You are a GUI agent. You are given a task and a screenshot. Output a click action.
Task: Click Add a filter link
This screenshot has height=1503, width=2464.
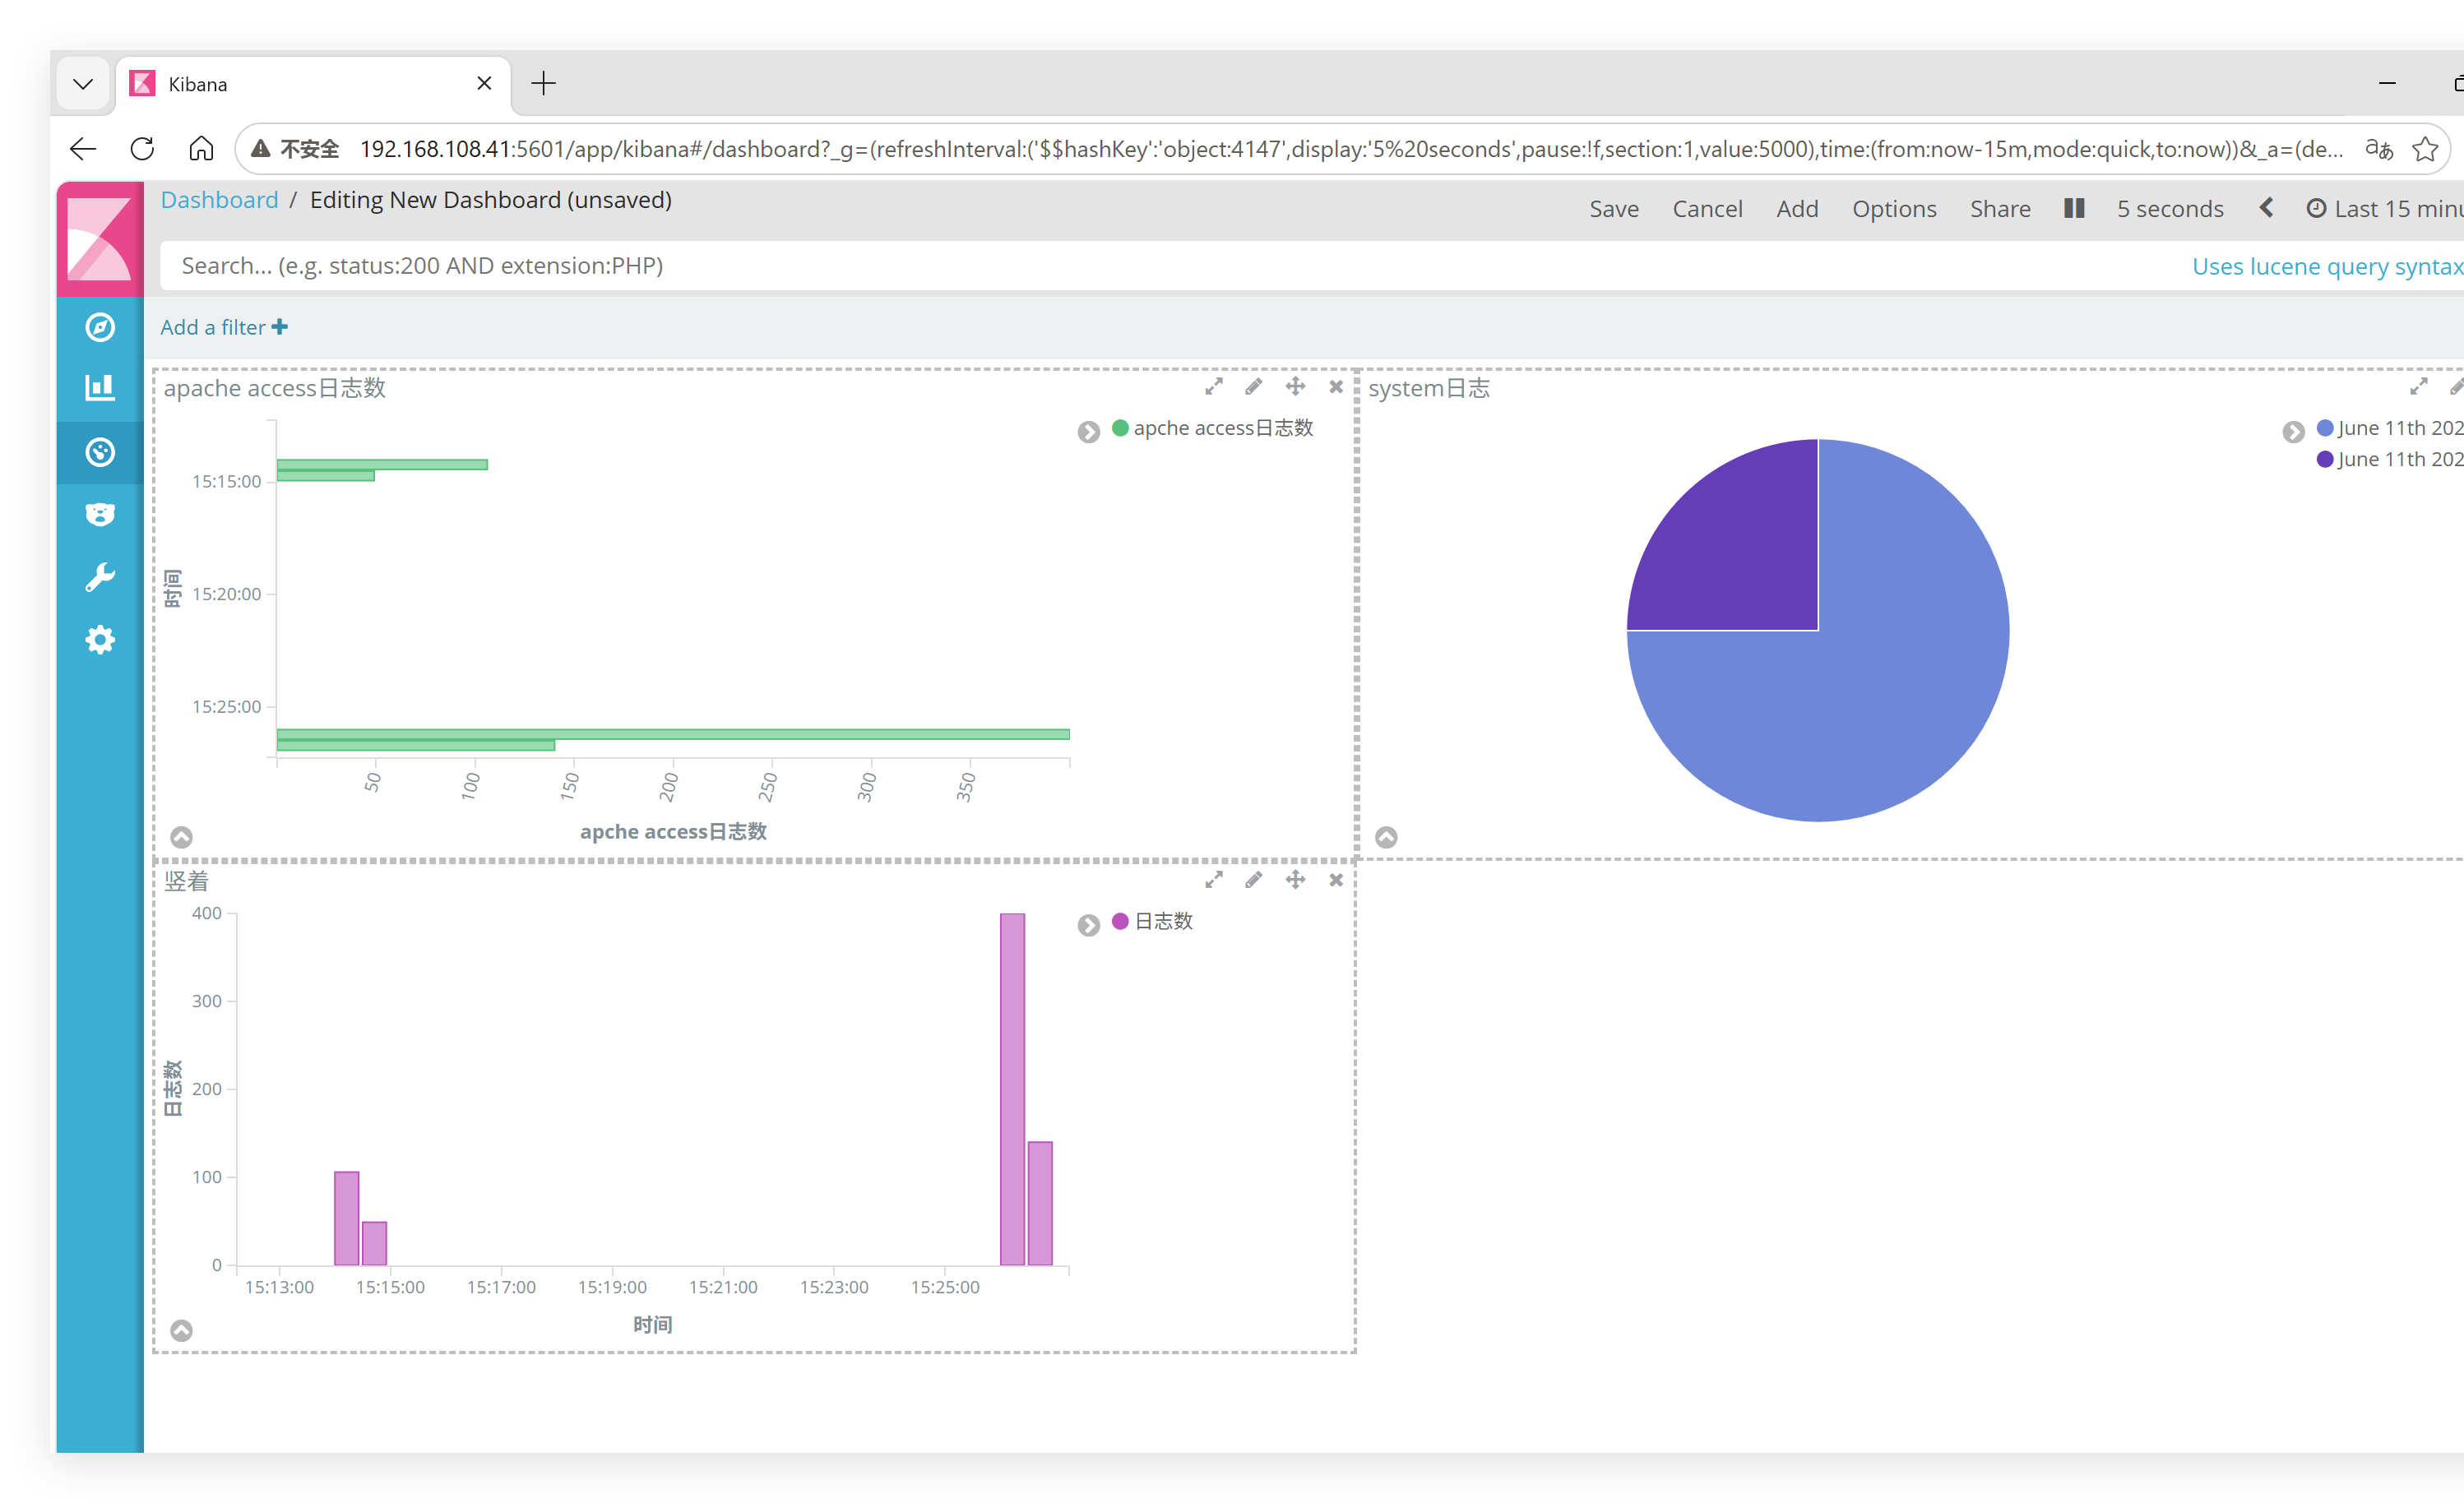[224, 327]
